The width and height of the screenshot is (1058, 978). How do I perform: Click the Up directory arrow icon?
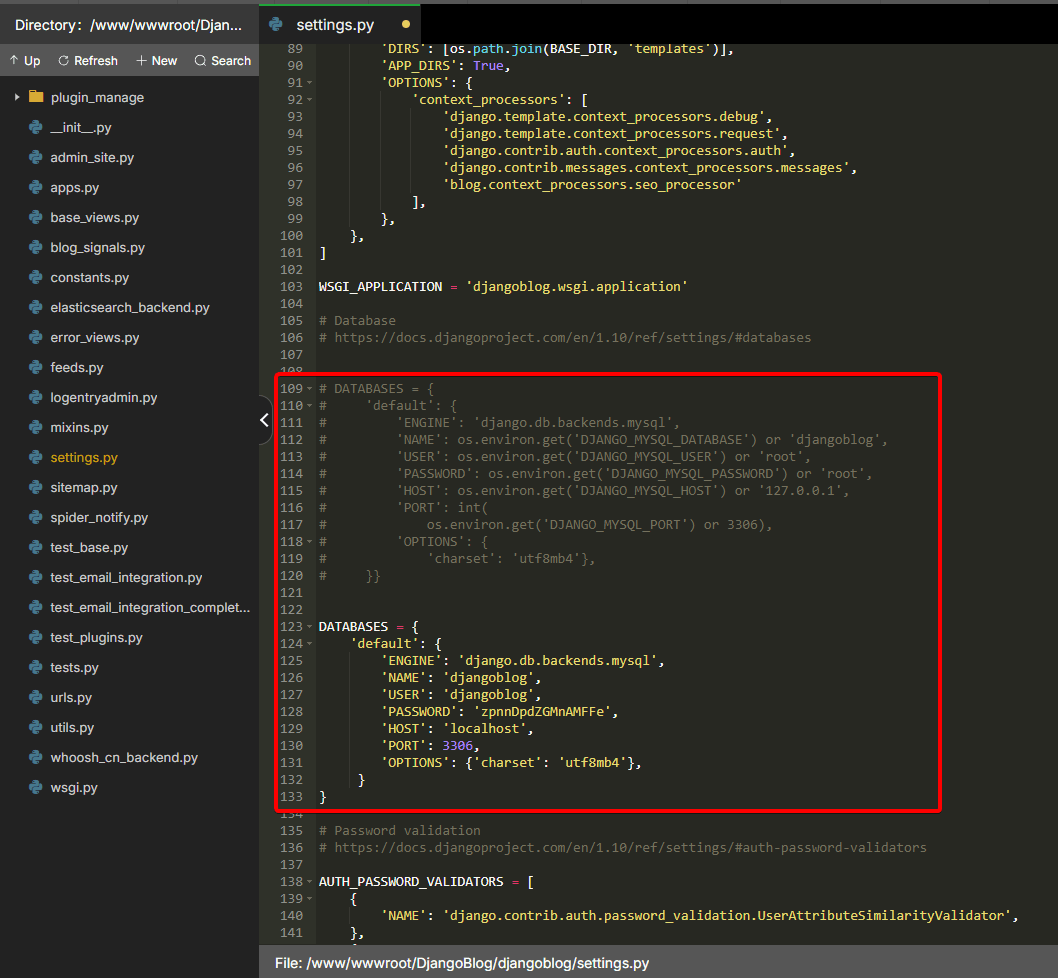point(14,61)
